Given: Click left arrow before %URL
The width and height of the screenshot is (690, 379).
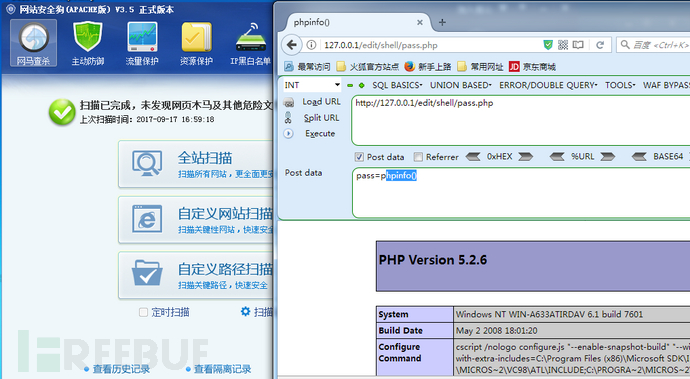Looking at the screenshot, I should tap(557, 157).
